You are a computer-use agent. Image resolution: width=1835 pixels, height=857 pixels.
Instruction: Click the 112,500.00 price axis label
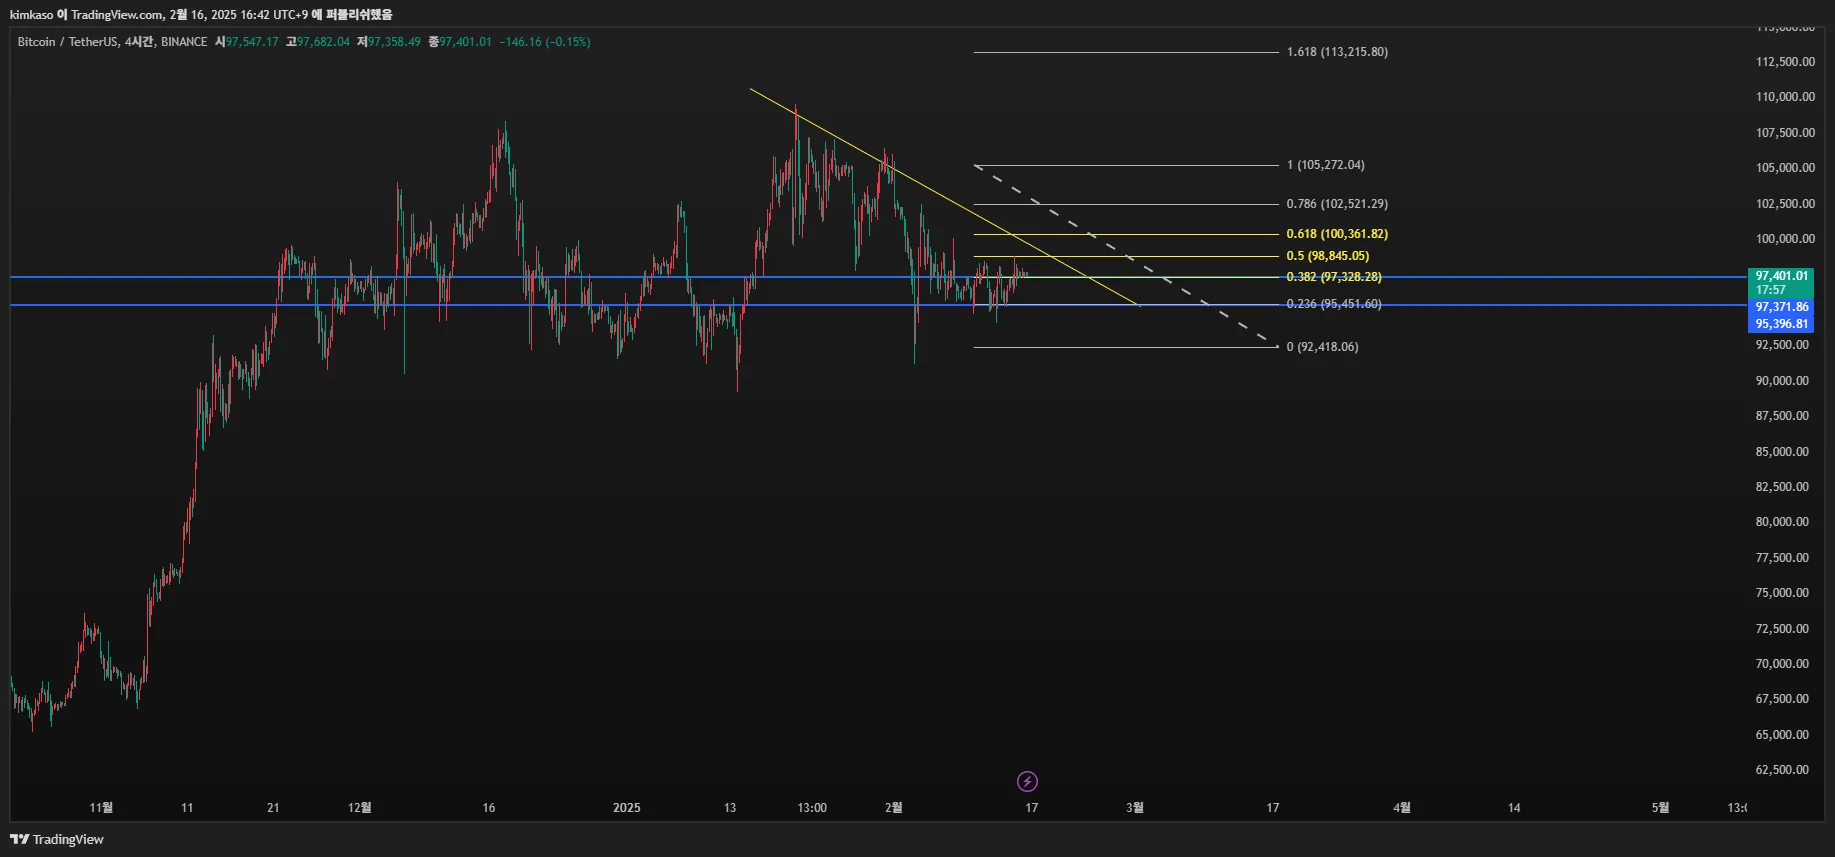(1785, 62)
